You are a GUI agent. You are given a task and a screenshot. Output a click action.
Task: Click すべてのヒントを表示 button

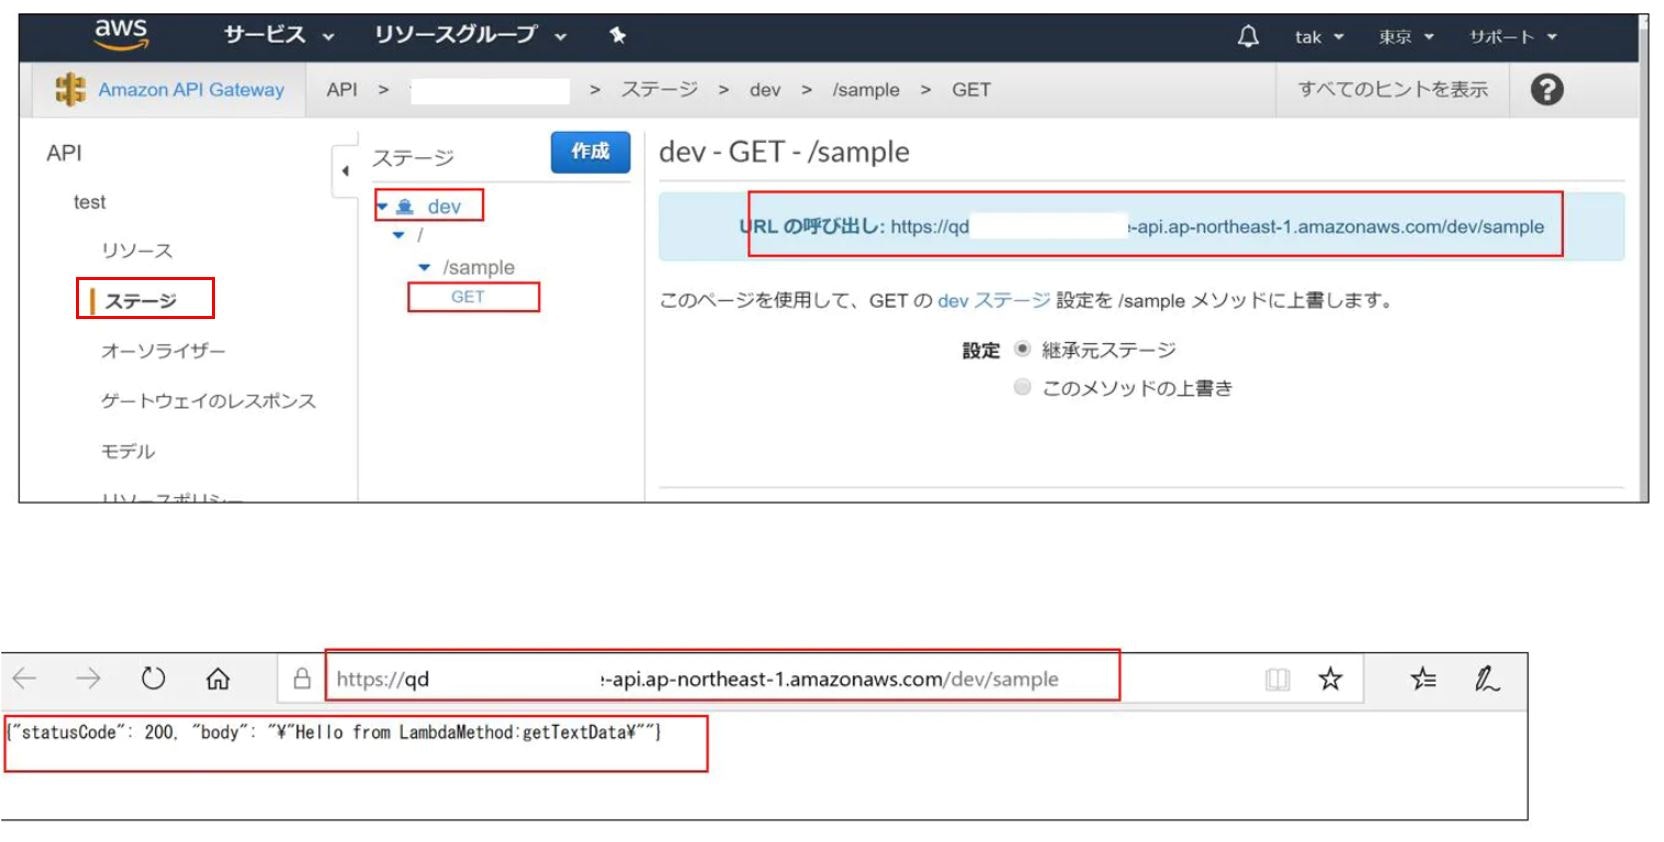coord(1393,89)
